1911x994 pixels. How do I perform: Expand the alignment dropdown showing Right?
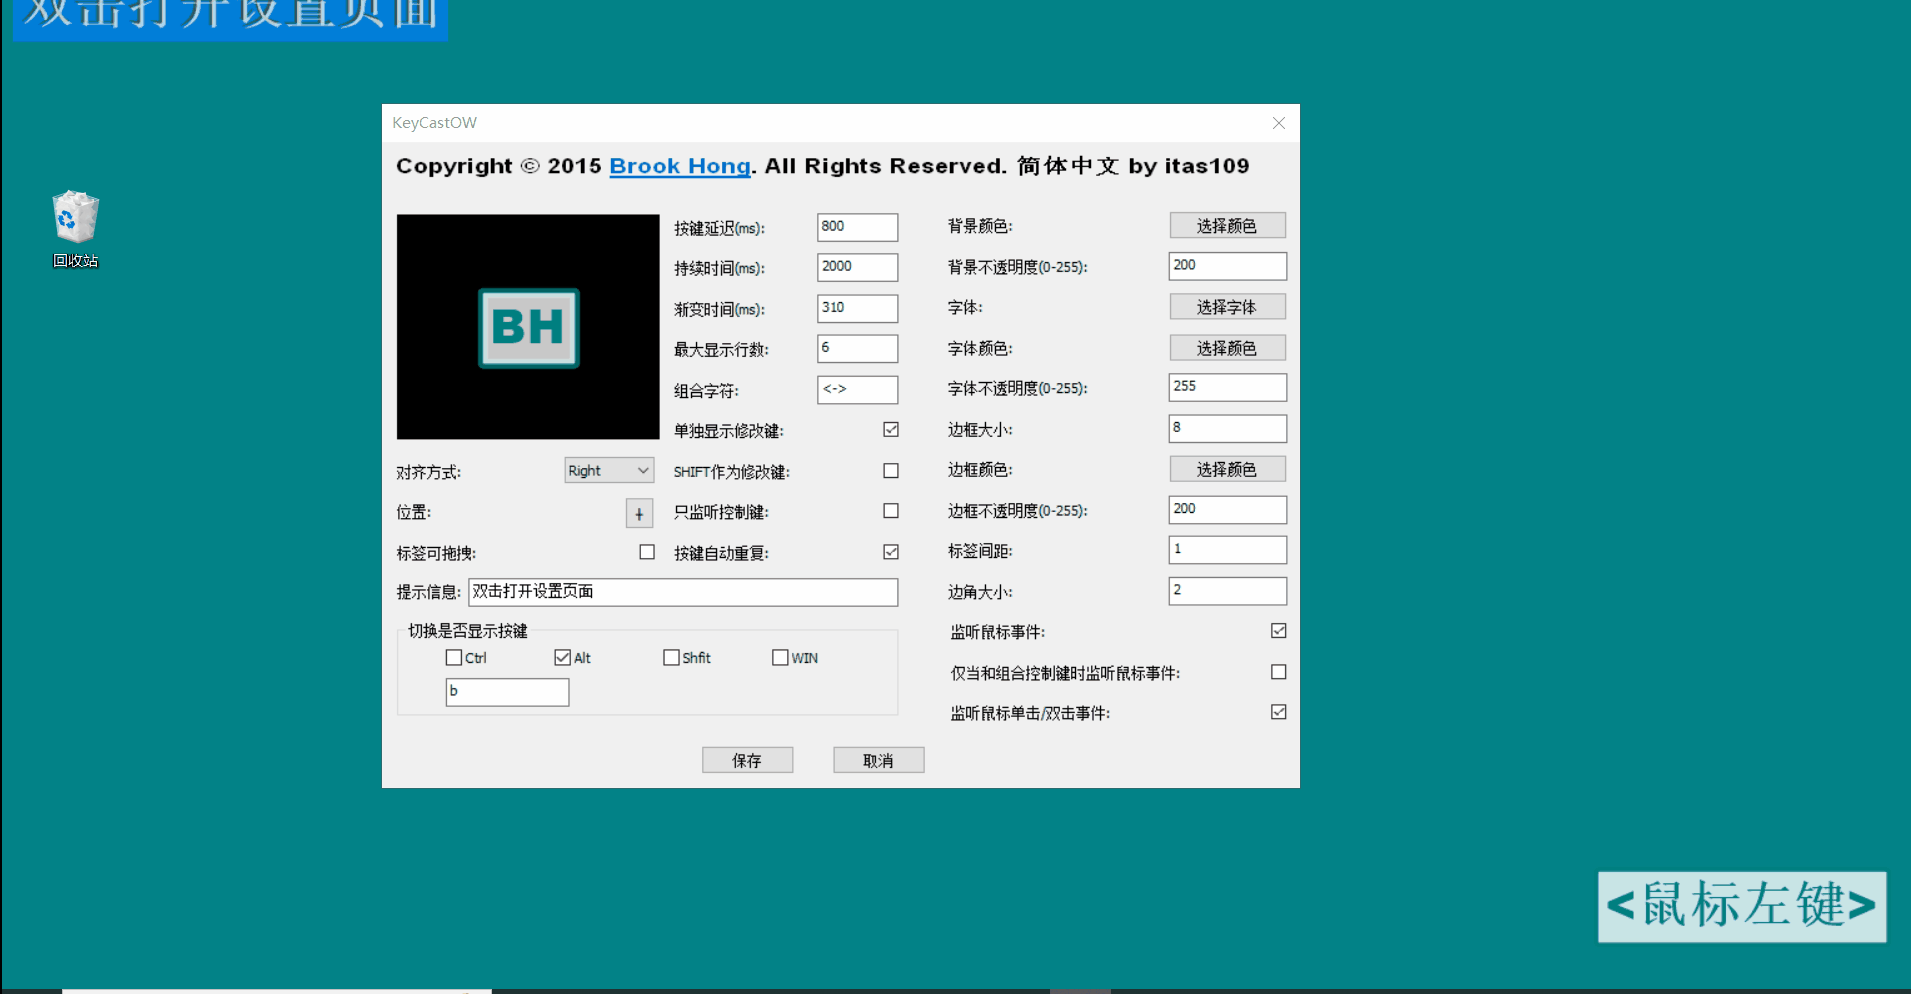[x=609, y=470]
